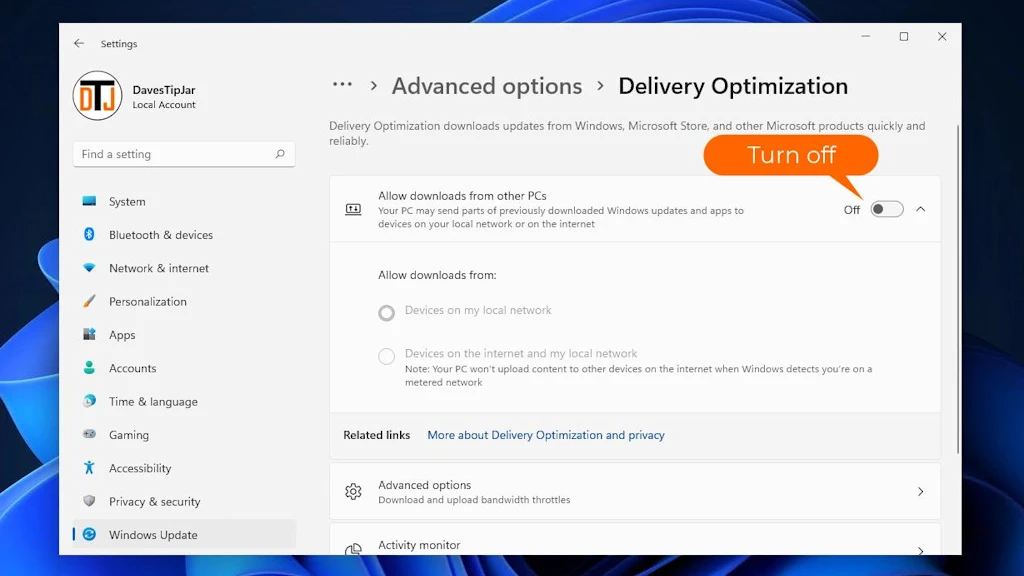Click the System monitor icon in sidebar
The width and height of the screenshot is (1024, 576).
coord(89,201)
